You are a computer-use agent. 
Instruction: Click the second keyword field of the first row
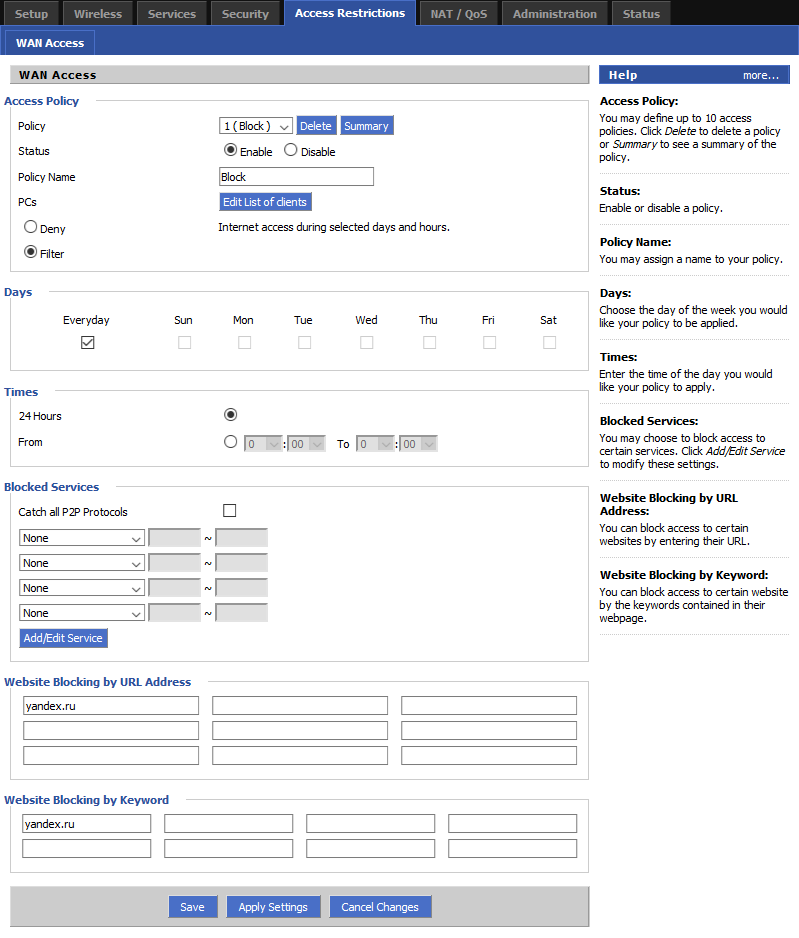(x=228, y=824)
